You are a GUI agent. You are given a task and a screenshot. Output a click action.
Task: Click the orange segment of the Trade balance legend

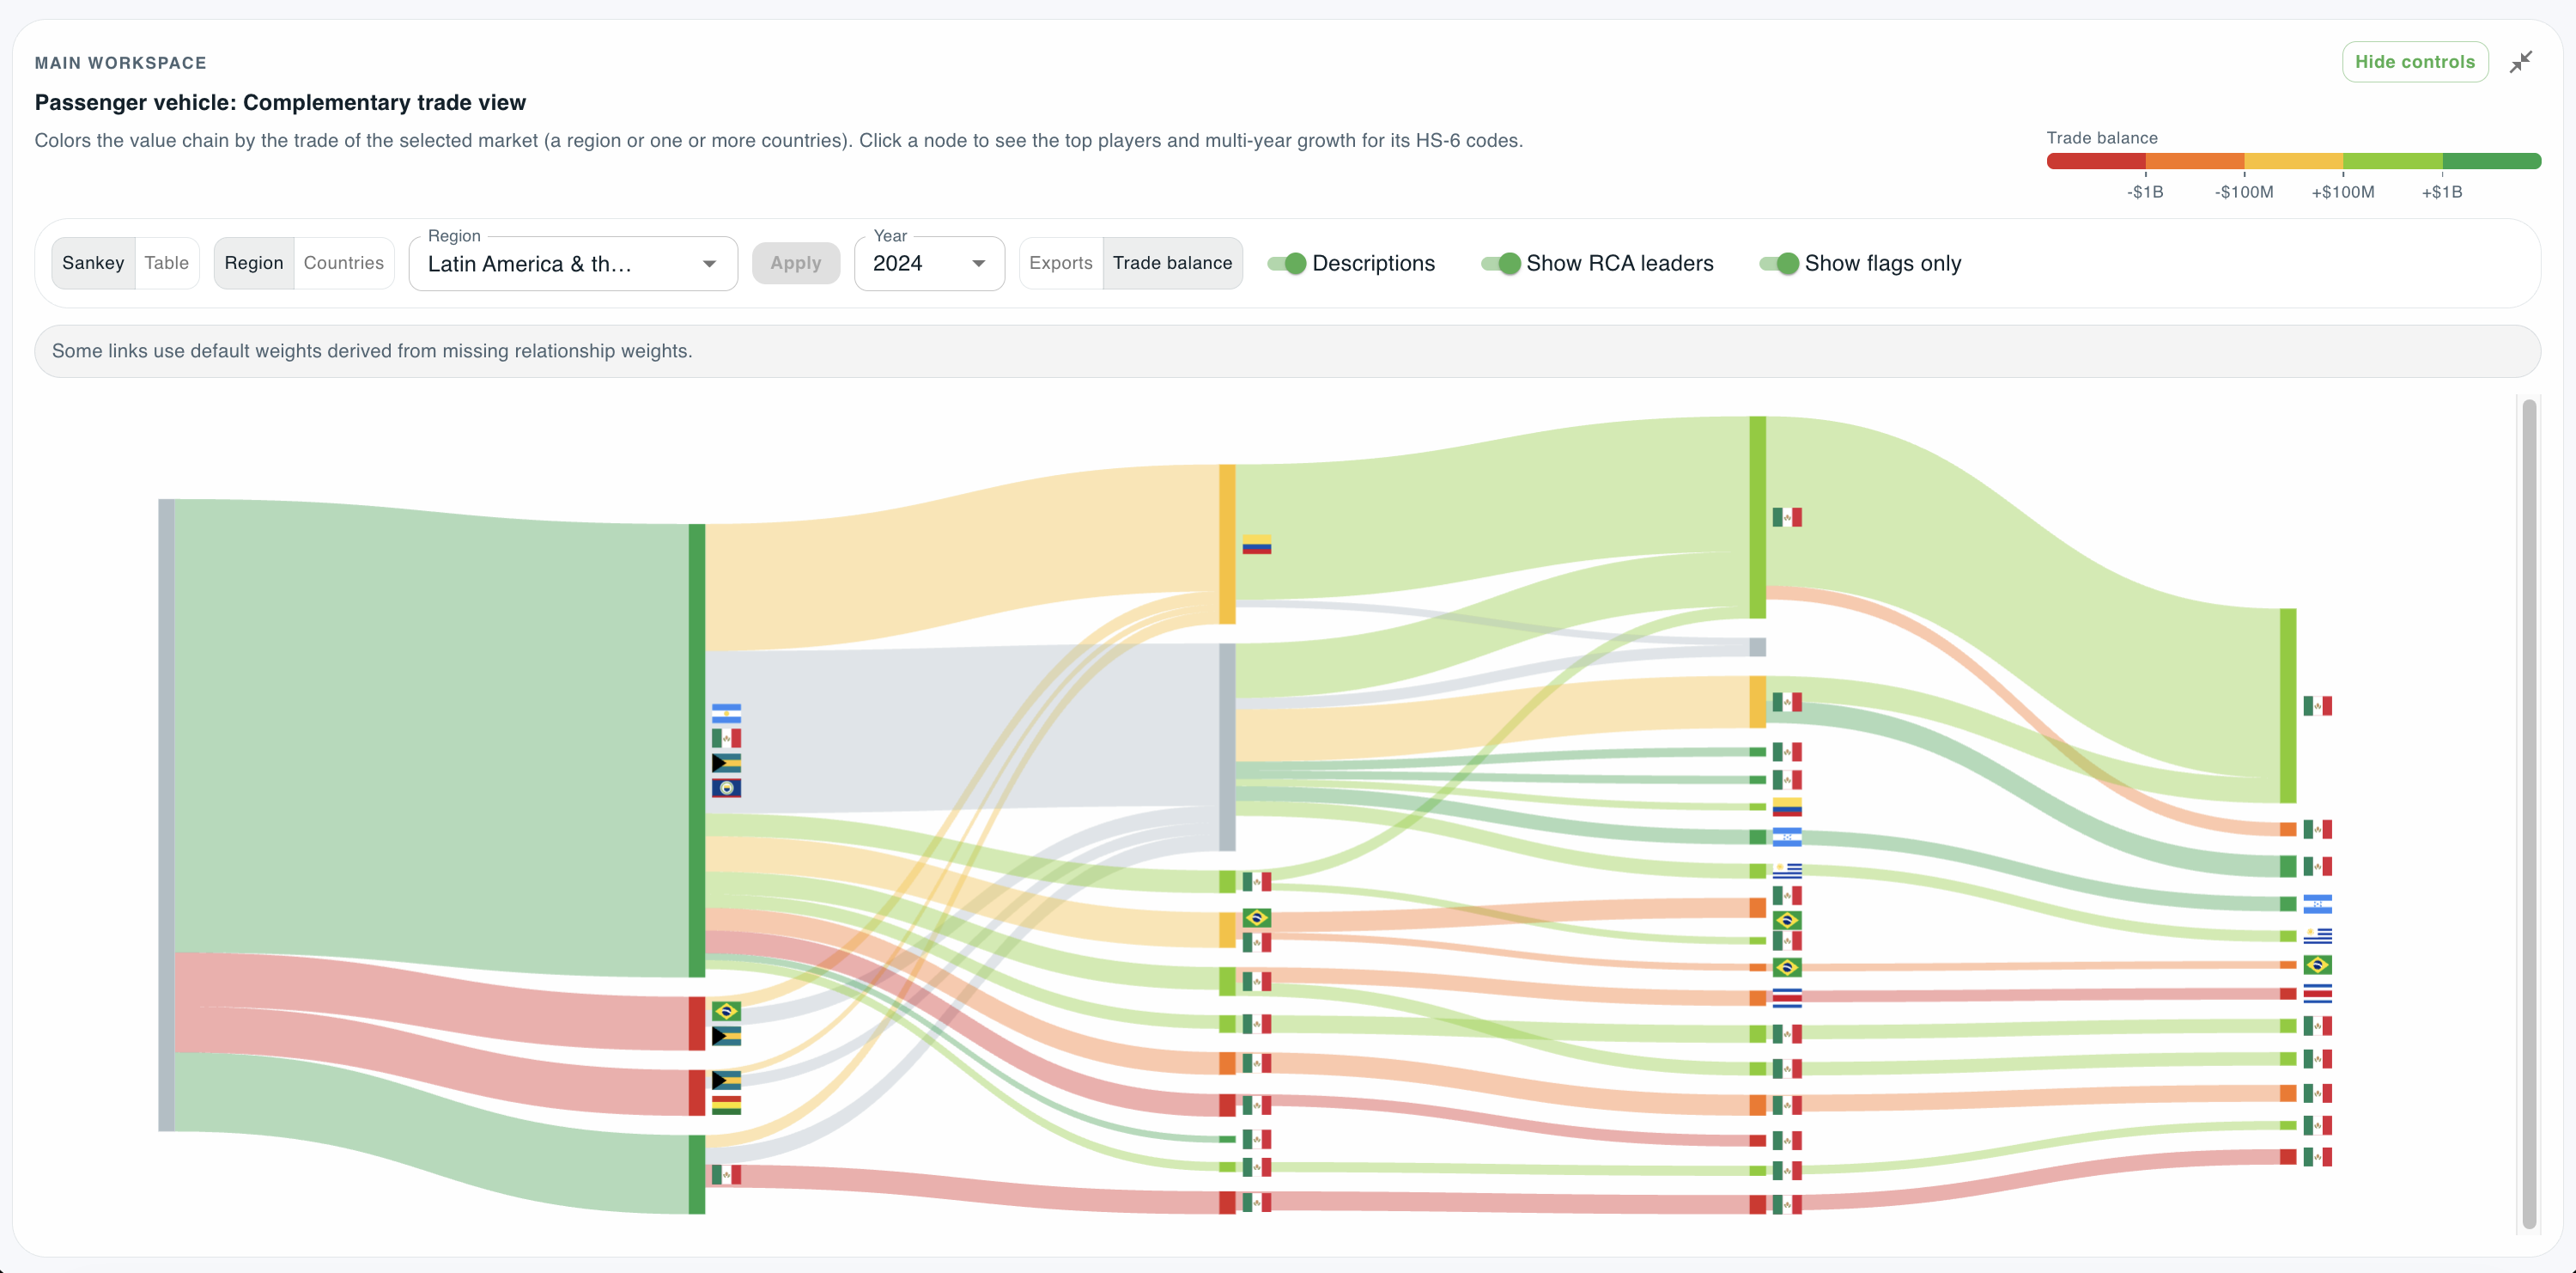pyautogui.click(x=2195, y=161)
